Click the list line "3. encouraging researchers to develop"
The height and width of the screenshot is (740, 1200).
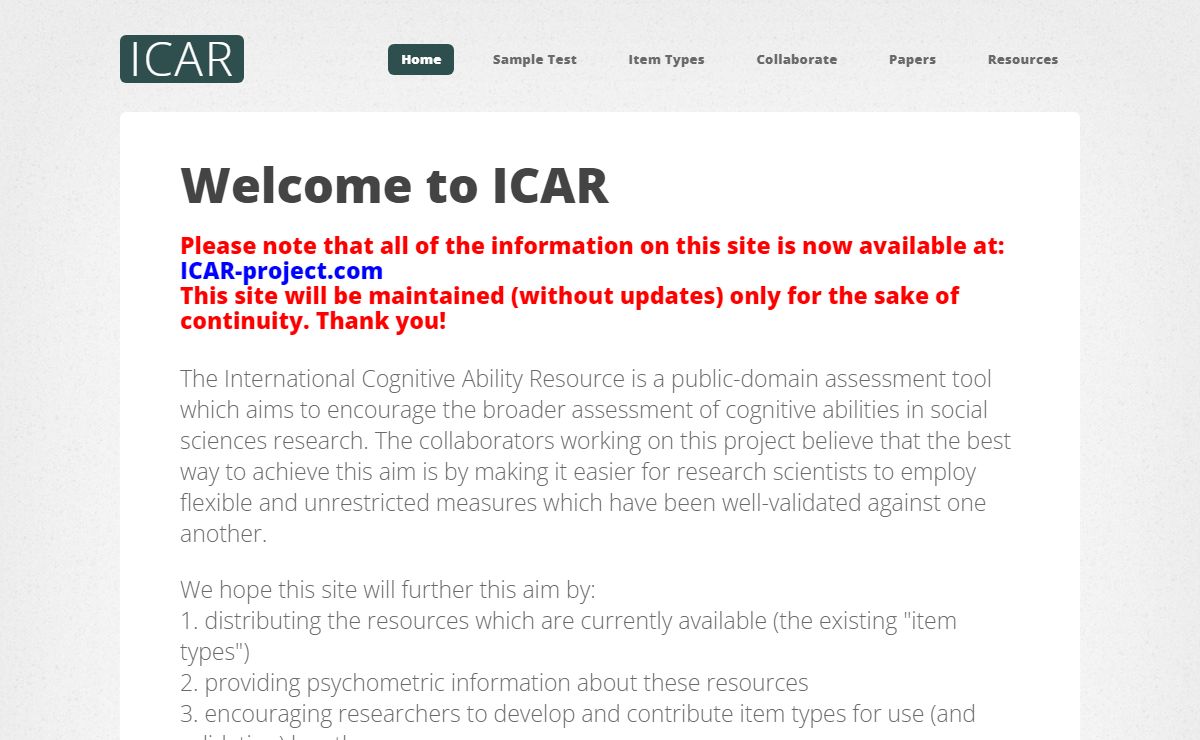(577, 714)
